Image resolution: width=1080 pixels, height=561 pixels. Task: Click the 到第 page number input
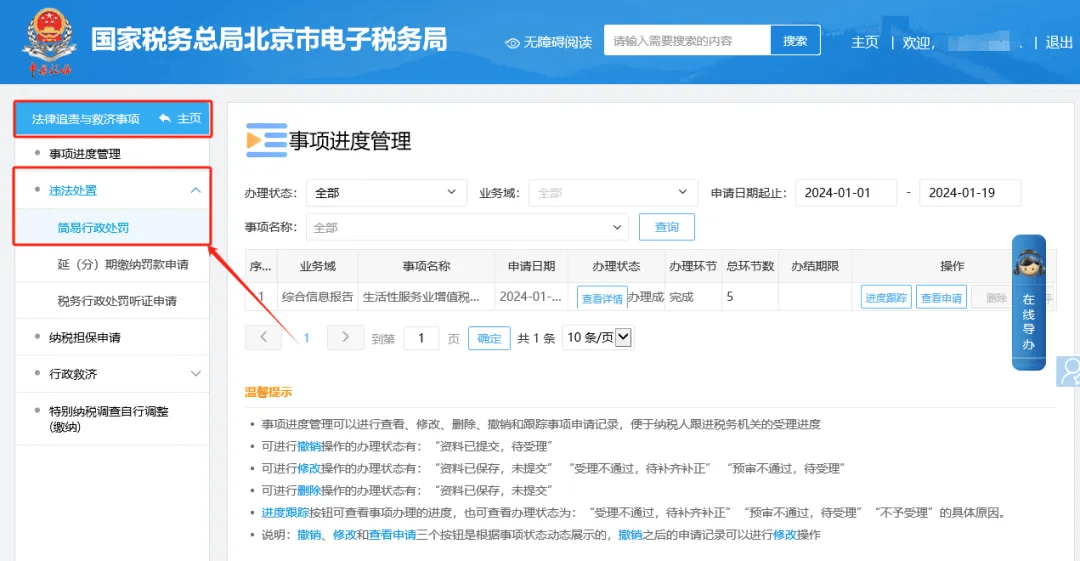tap(421, 338)
